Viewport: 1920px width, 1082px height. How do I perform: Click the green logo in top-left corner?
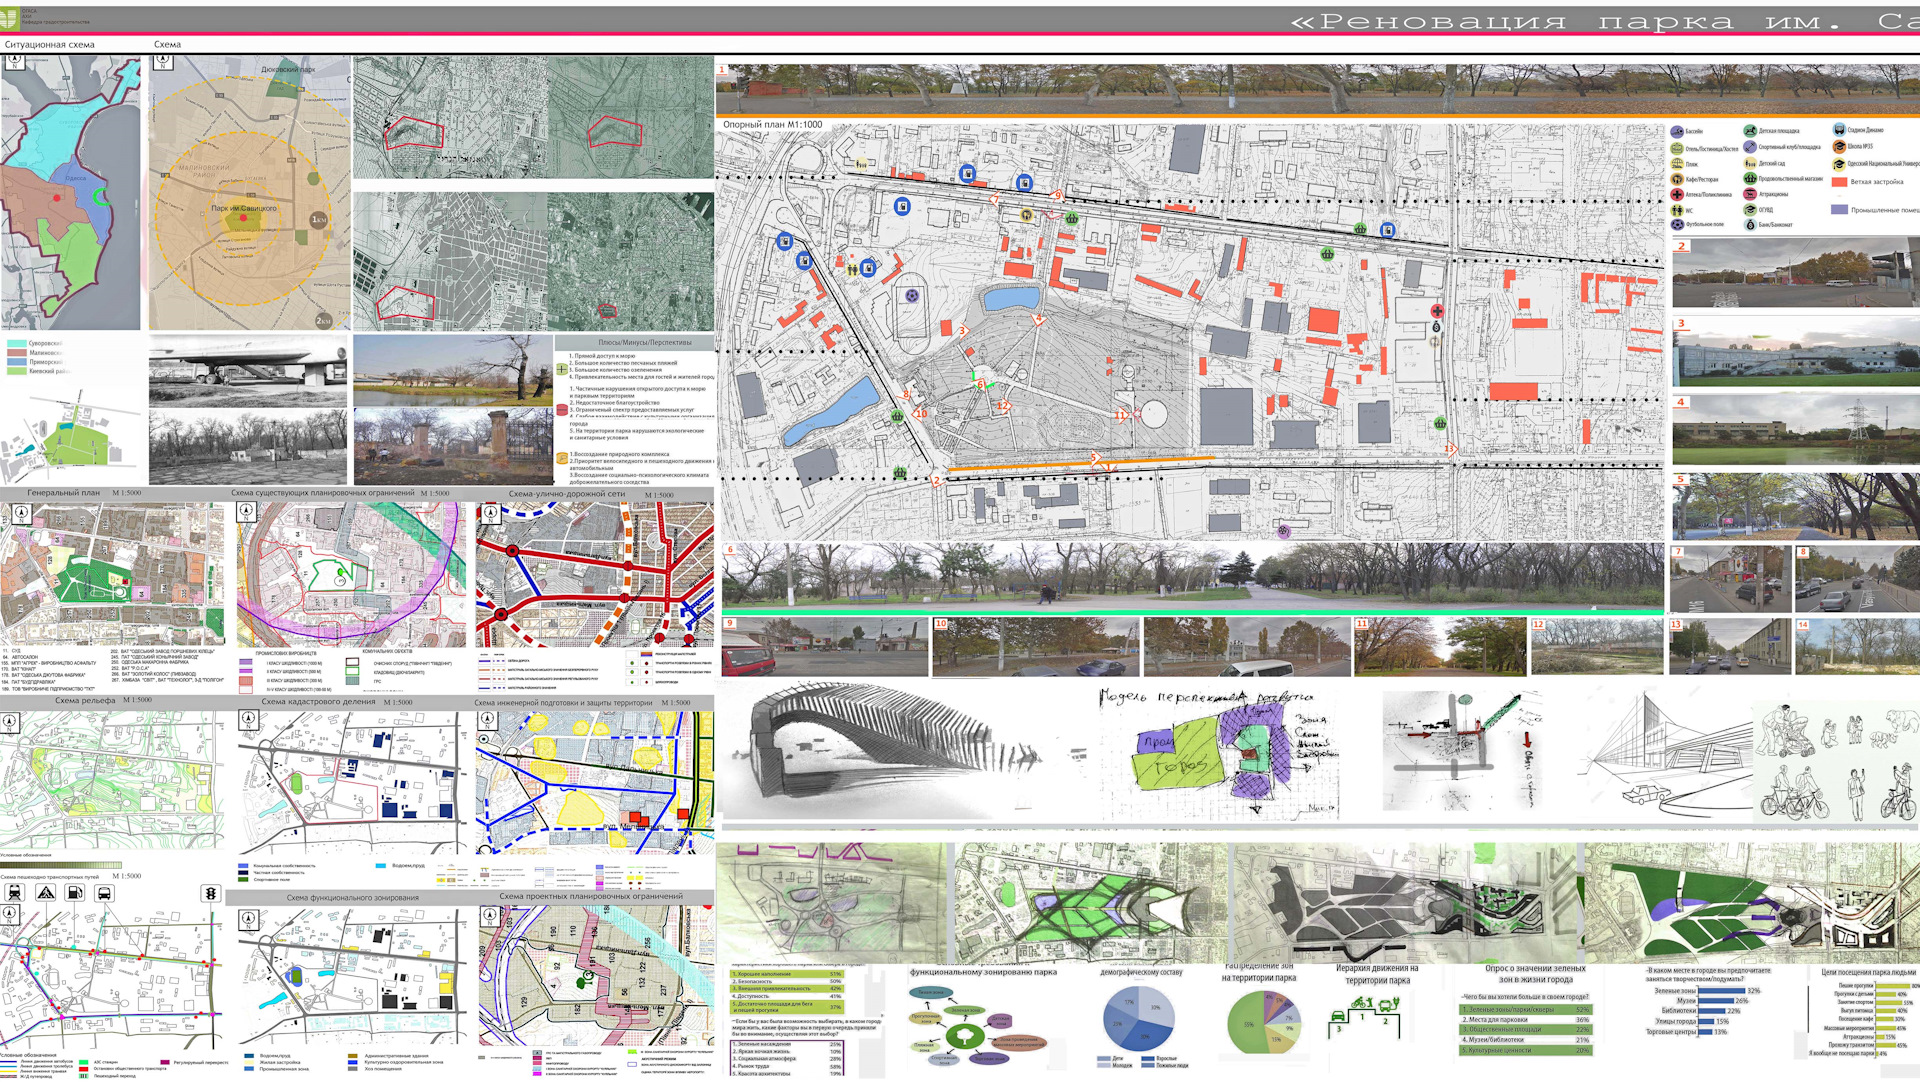(x=9, y=19)
